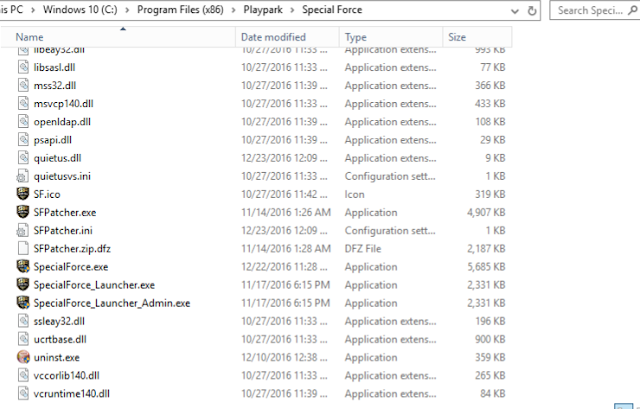The width and height of the screenshot is (640, 409).
Task: Select file name uninst.exe
Action: [x=57, y=358]
